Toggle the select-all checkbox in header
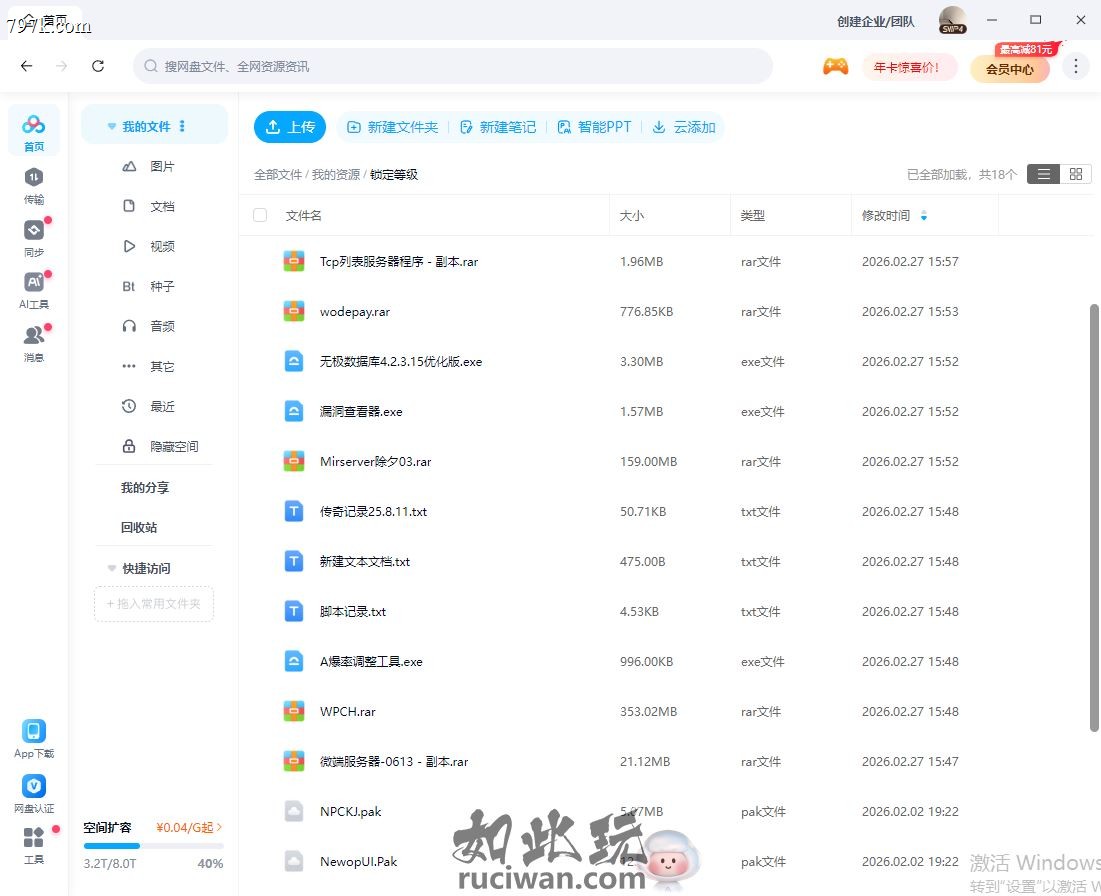1101x896 pixels. pos(260,215)
